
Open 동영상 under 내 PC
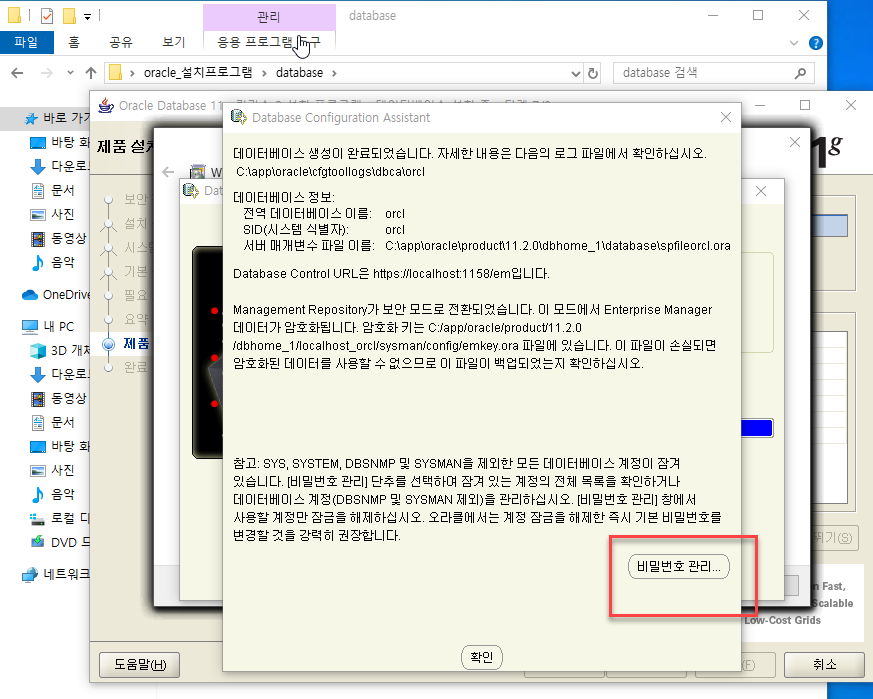58,398
